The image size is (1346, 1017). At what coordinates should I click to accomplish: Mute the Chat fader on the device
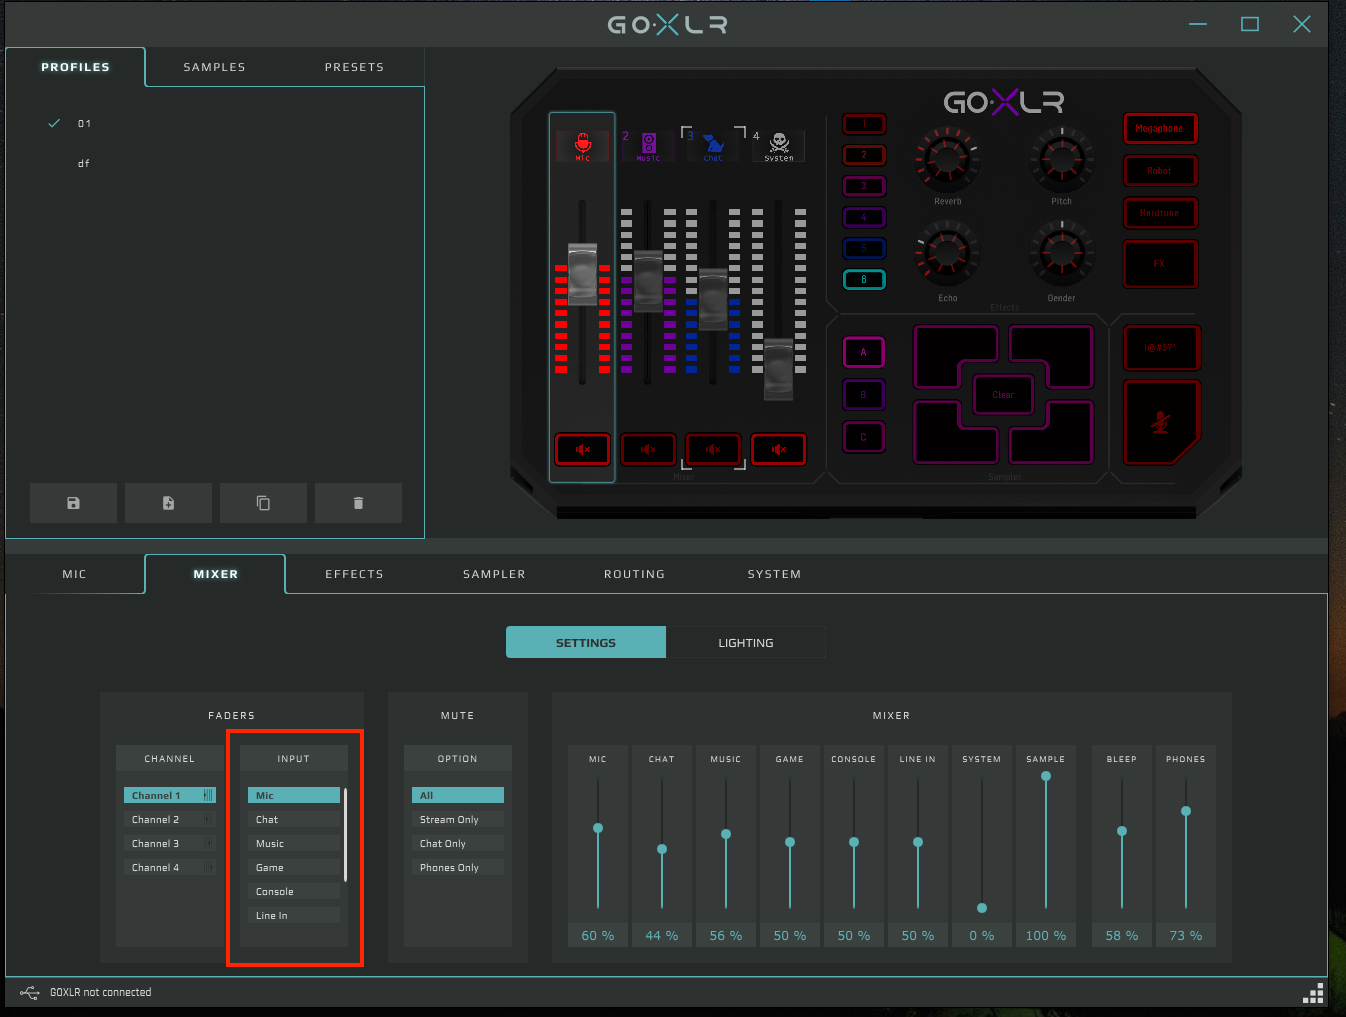tap(713, 449)
